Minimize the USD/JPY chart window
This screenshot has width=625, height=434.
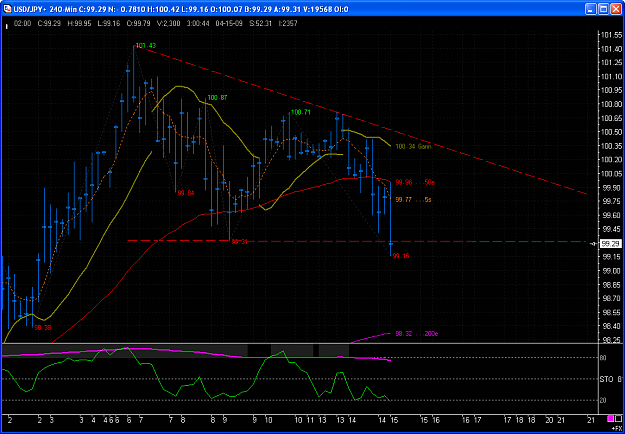[592, 8]
